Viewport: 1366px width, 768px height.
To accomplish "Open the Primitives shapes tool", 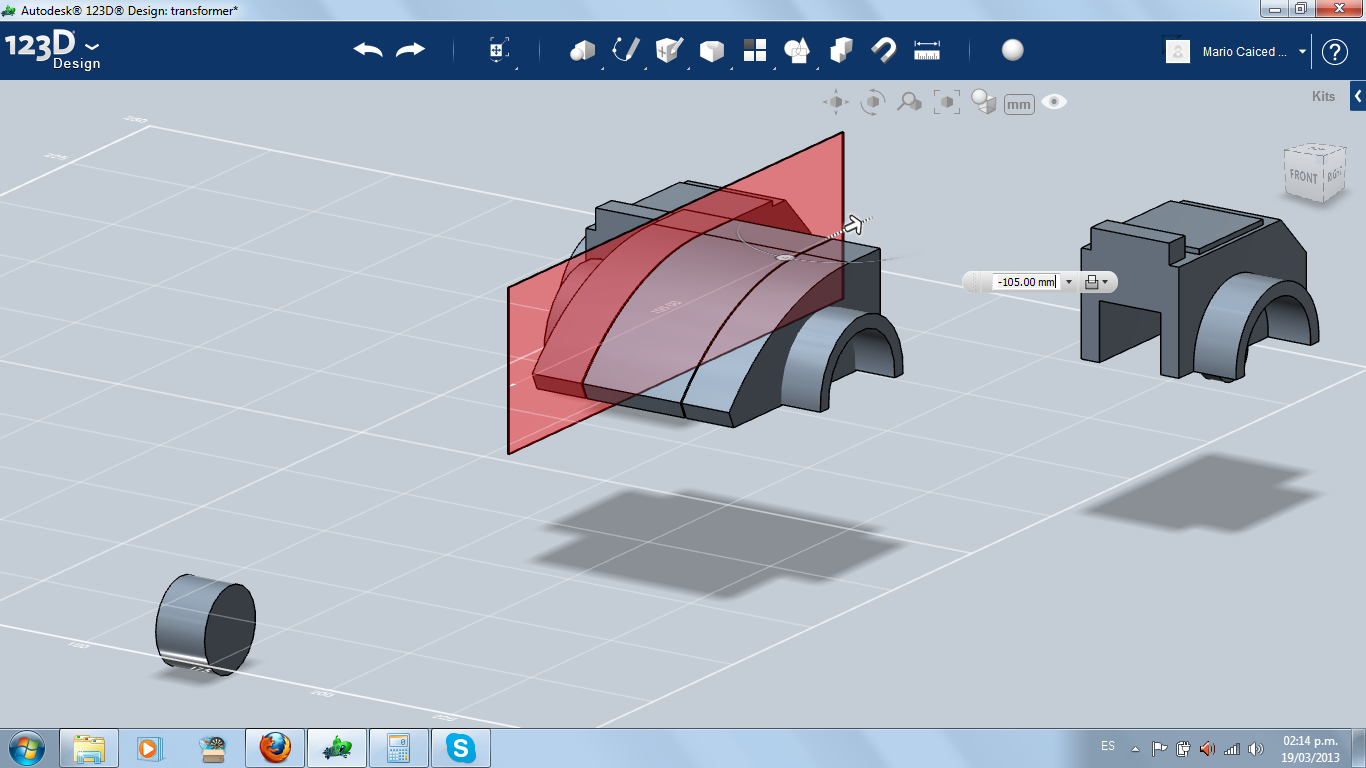I will coord(582,51).
